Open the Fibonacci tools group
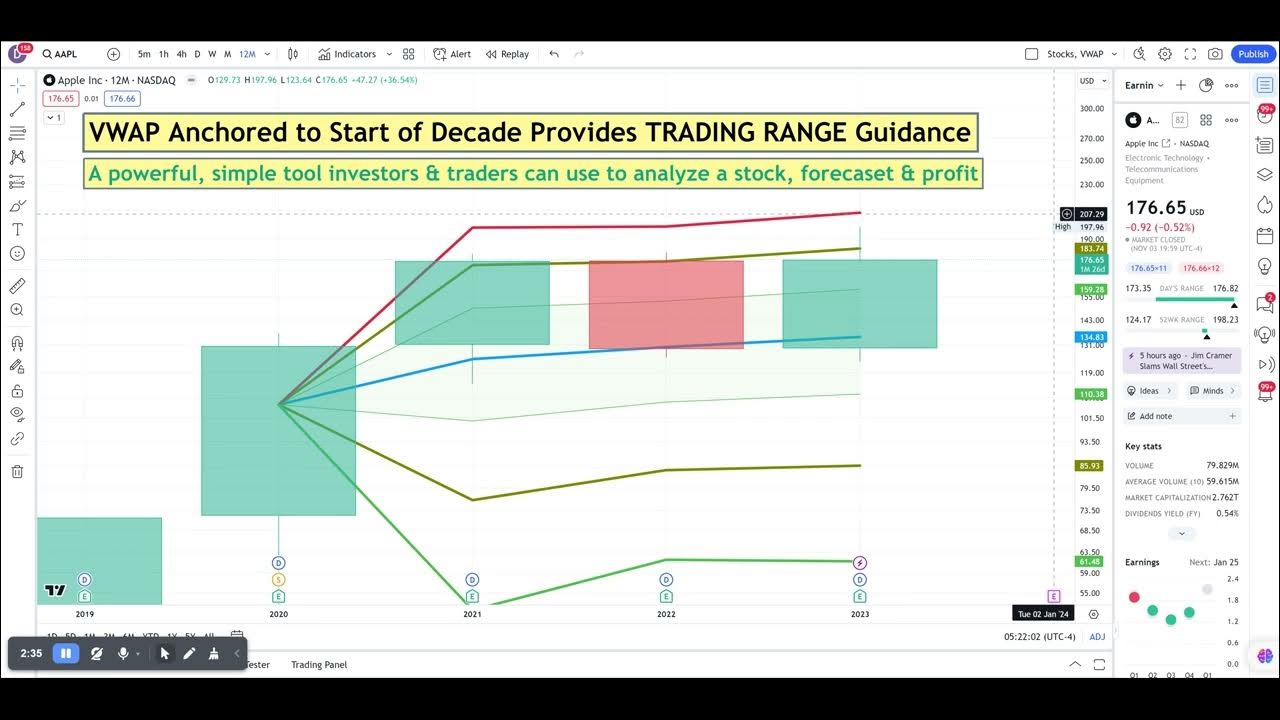This screenshot has height=720, width=1280. coord(17,133)
